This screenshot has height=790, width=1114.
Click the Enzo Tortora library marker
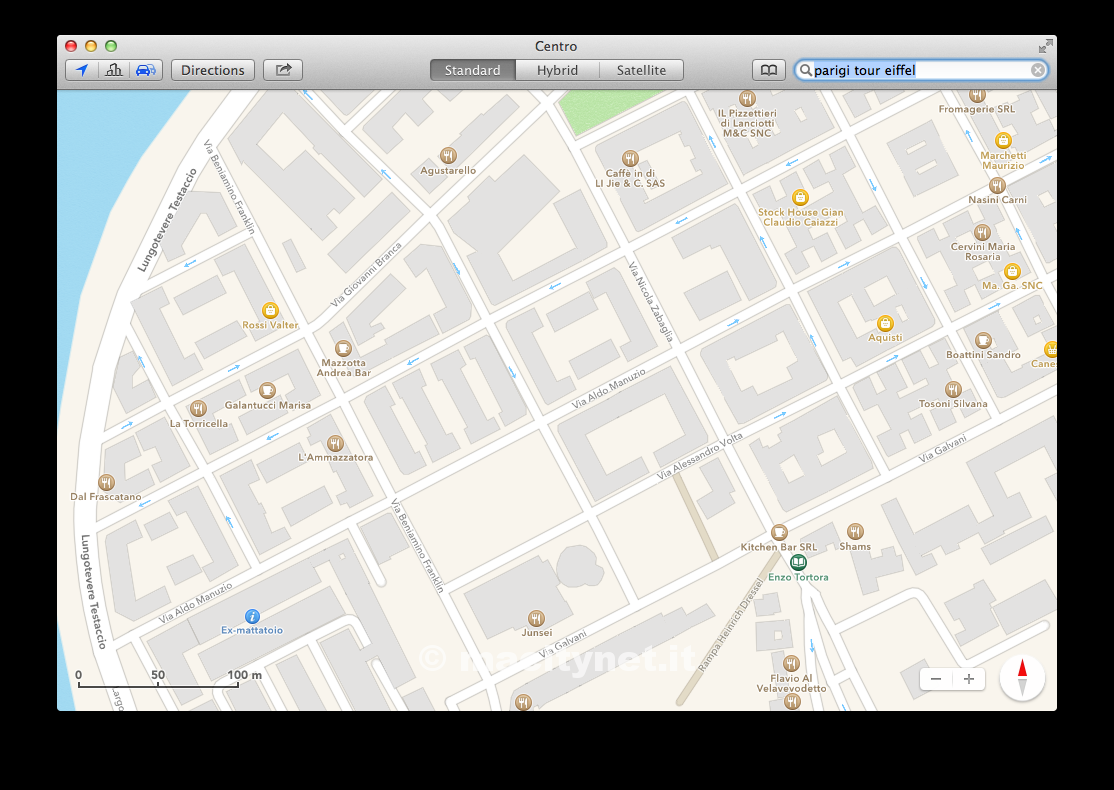[798, 562]
